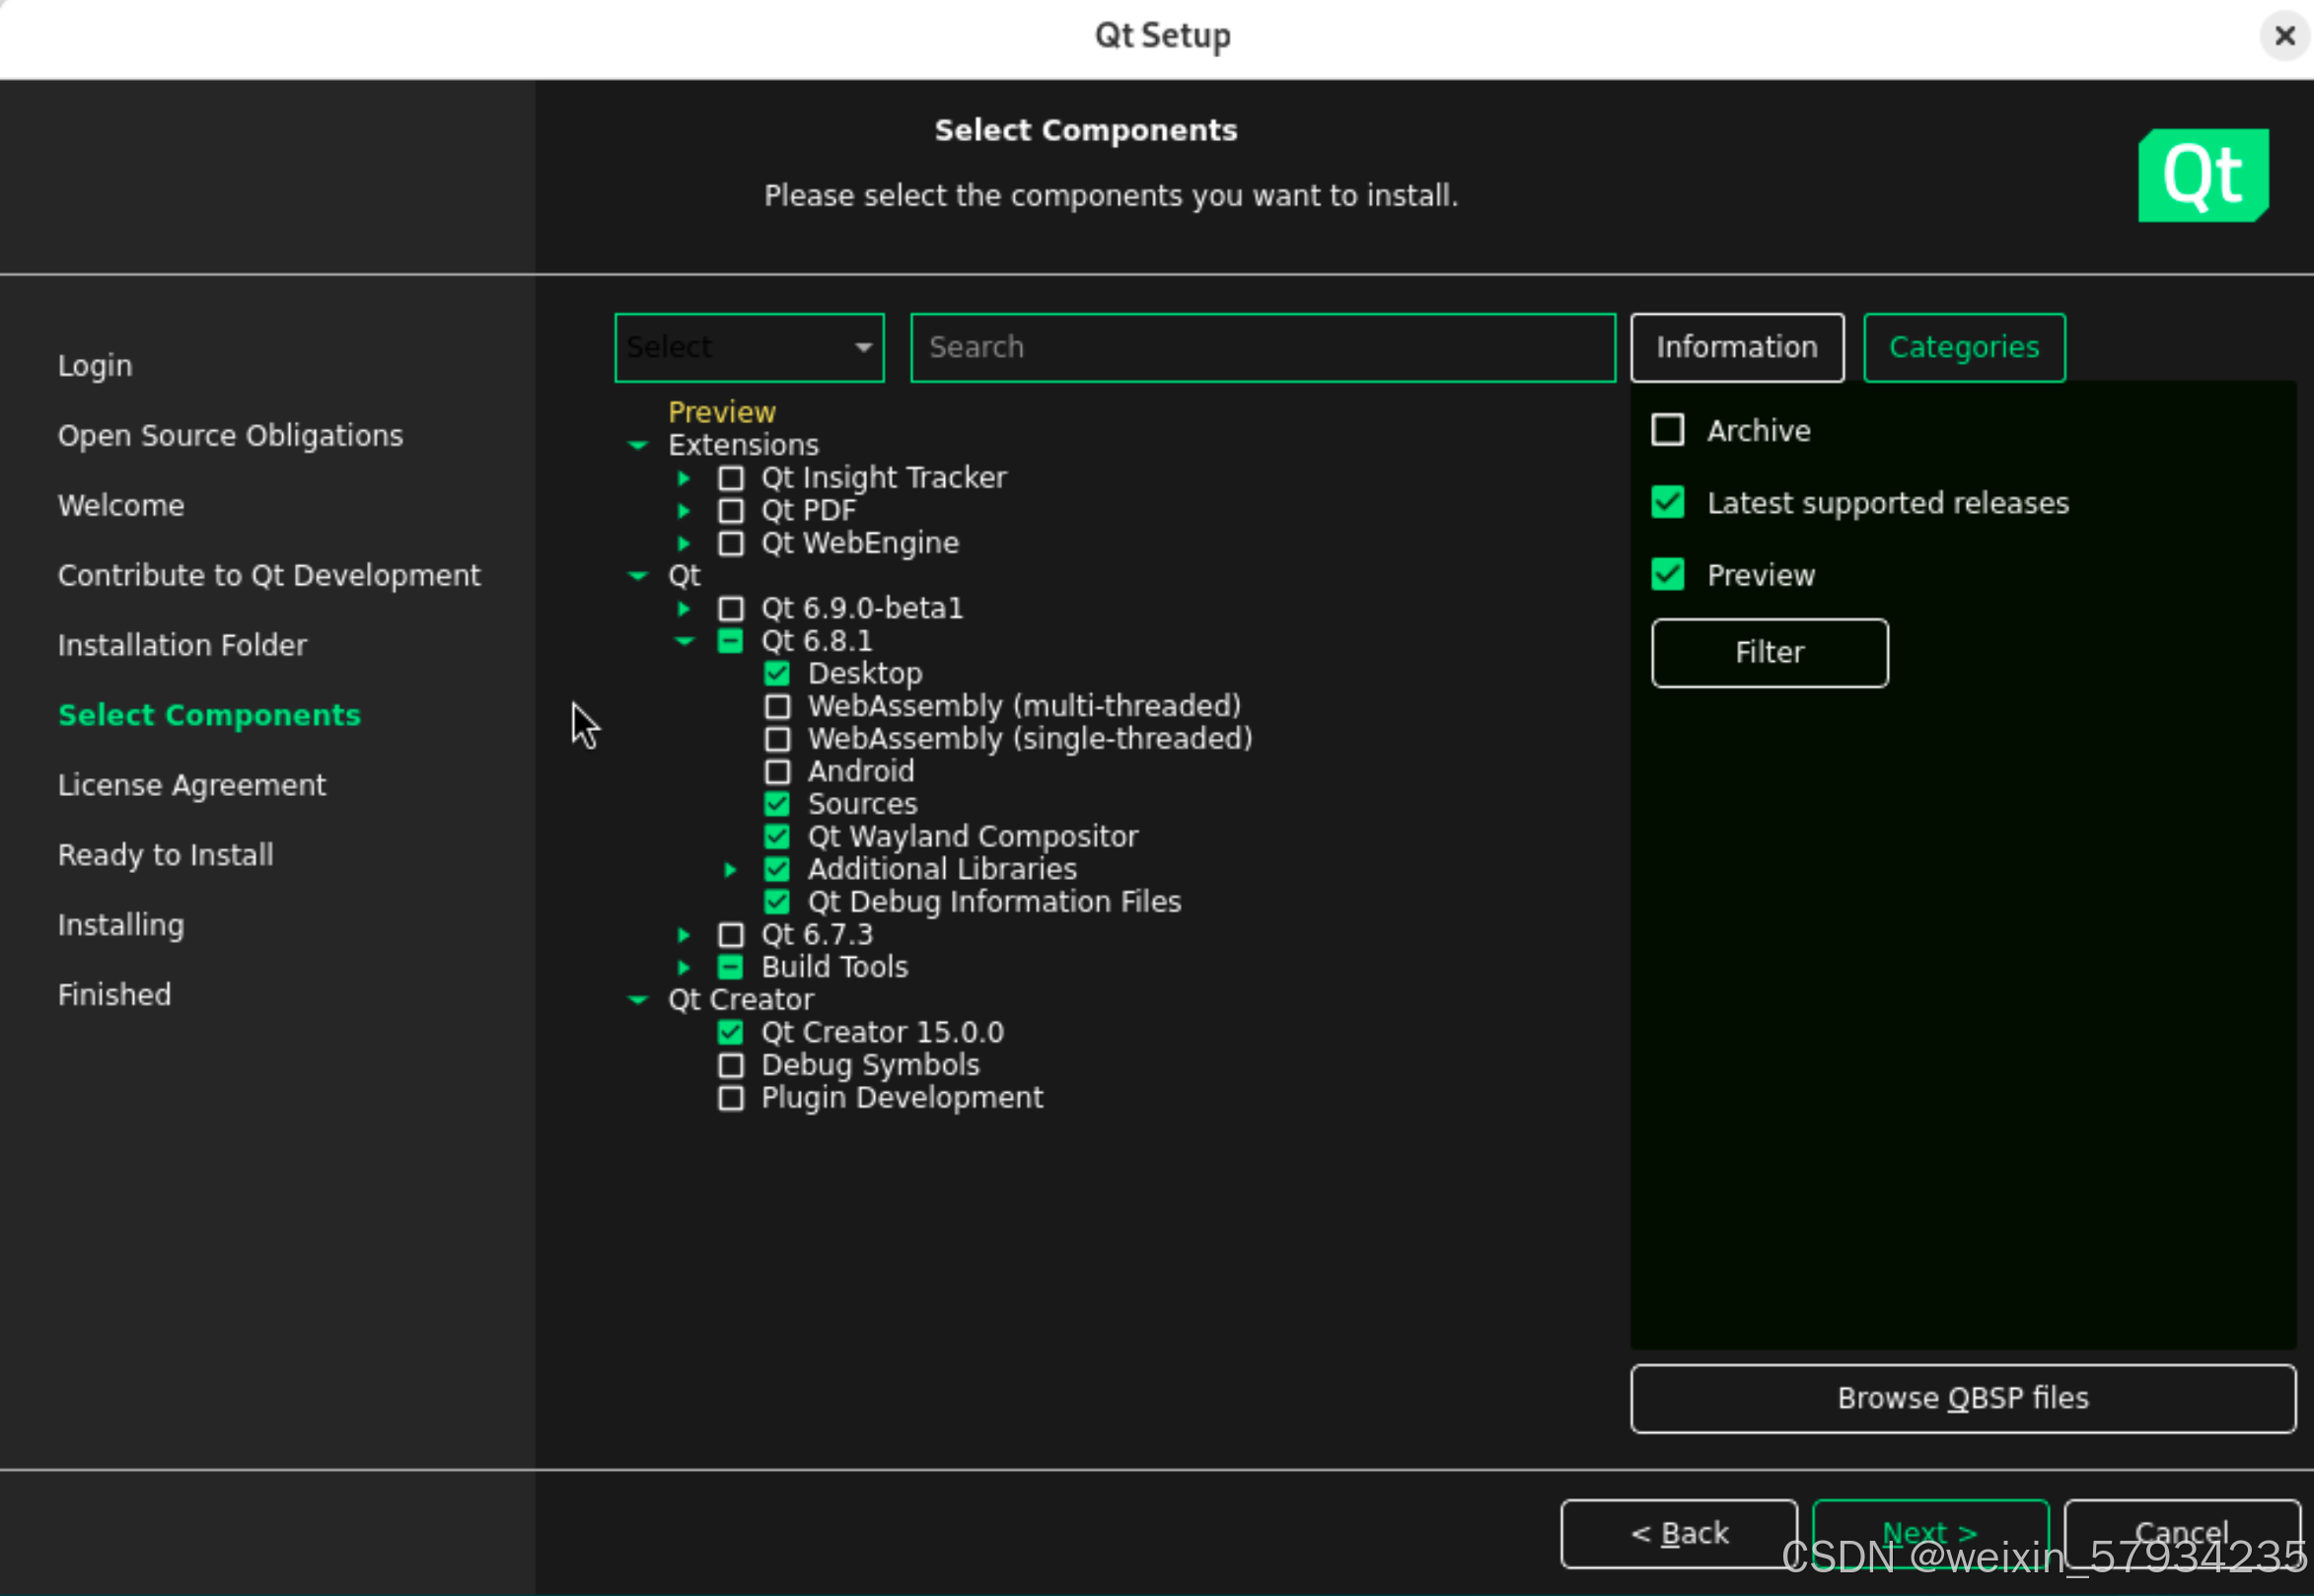Image resolution: width=2314 pixels, height=1596 pixels.
Task: Uncheck the Desktop component
Action: click(777, 674)
